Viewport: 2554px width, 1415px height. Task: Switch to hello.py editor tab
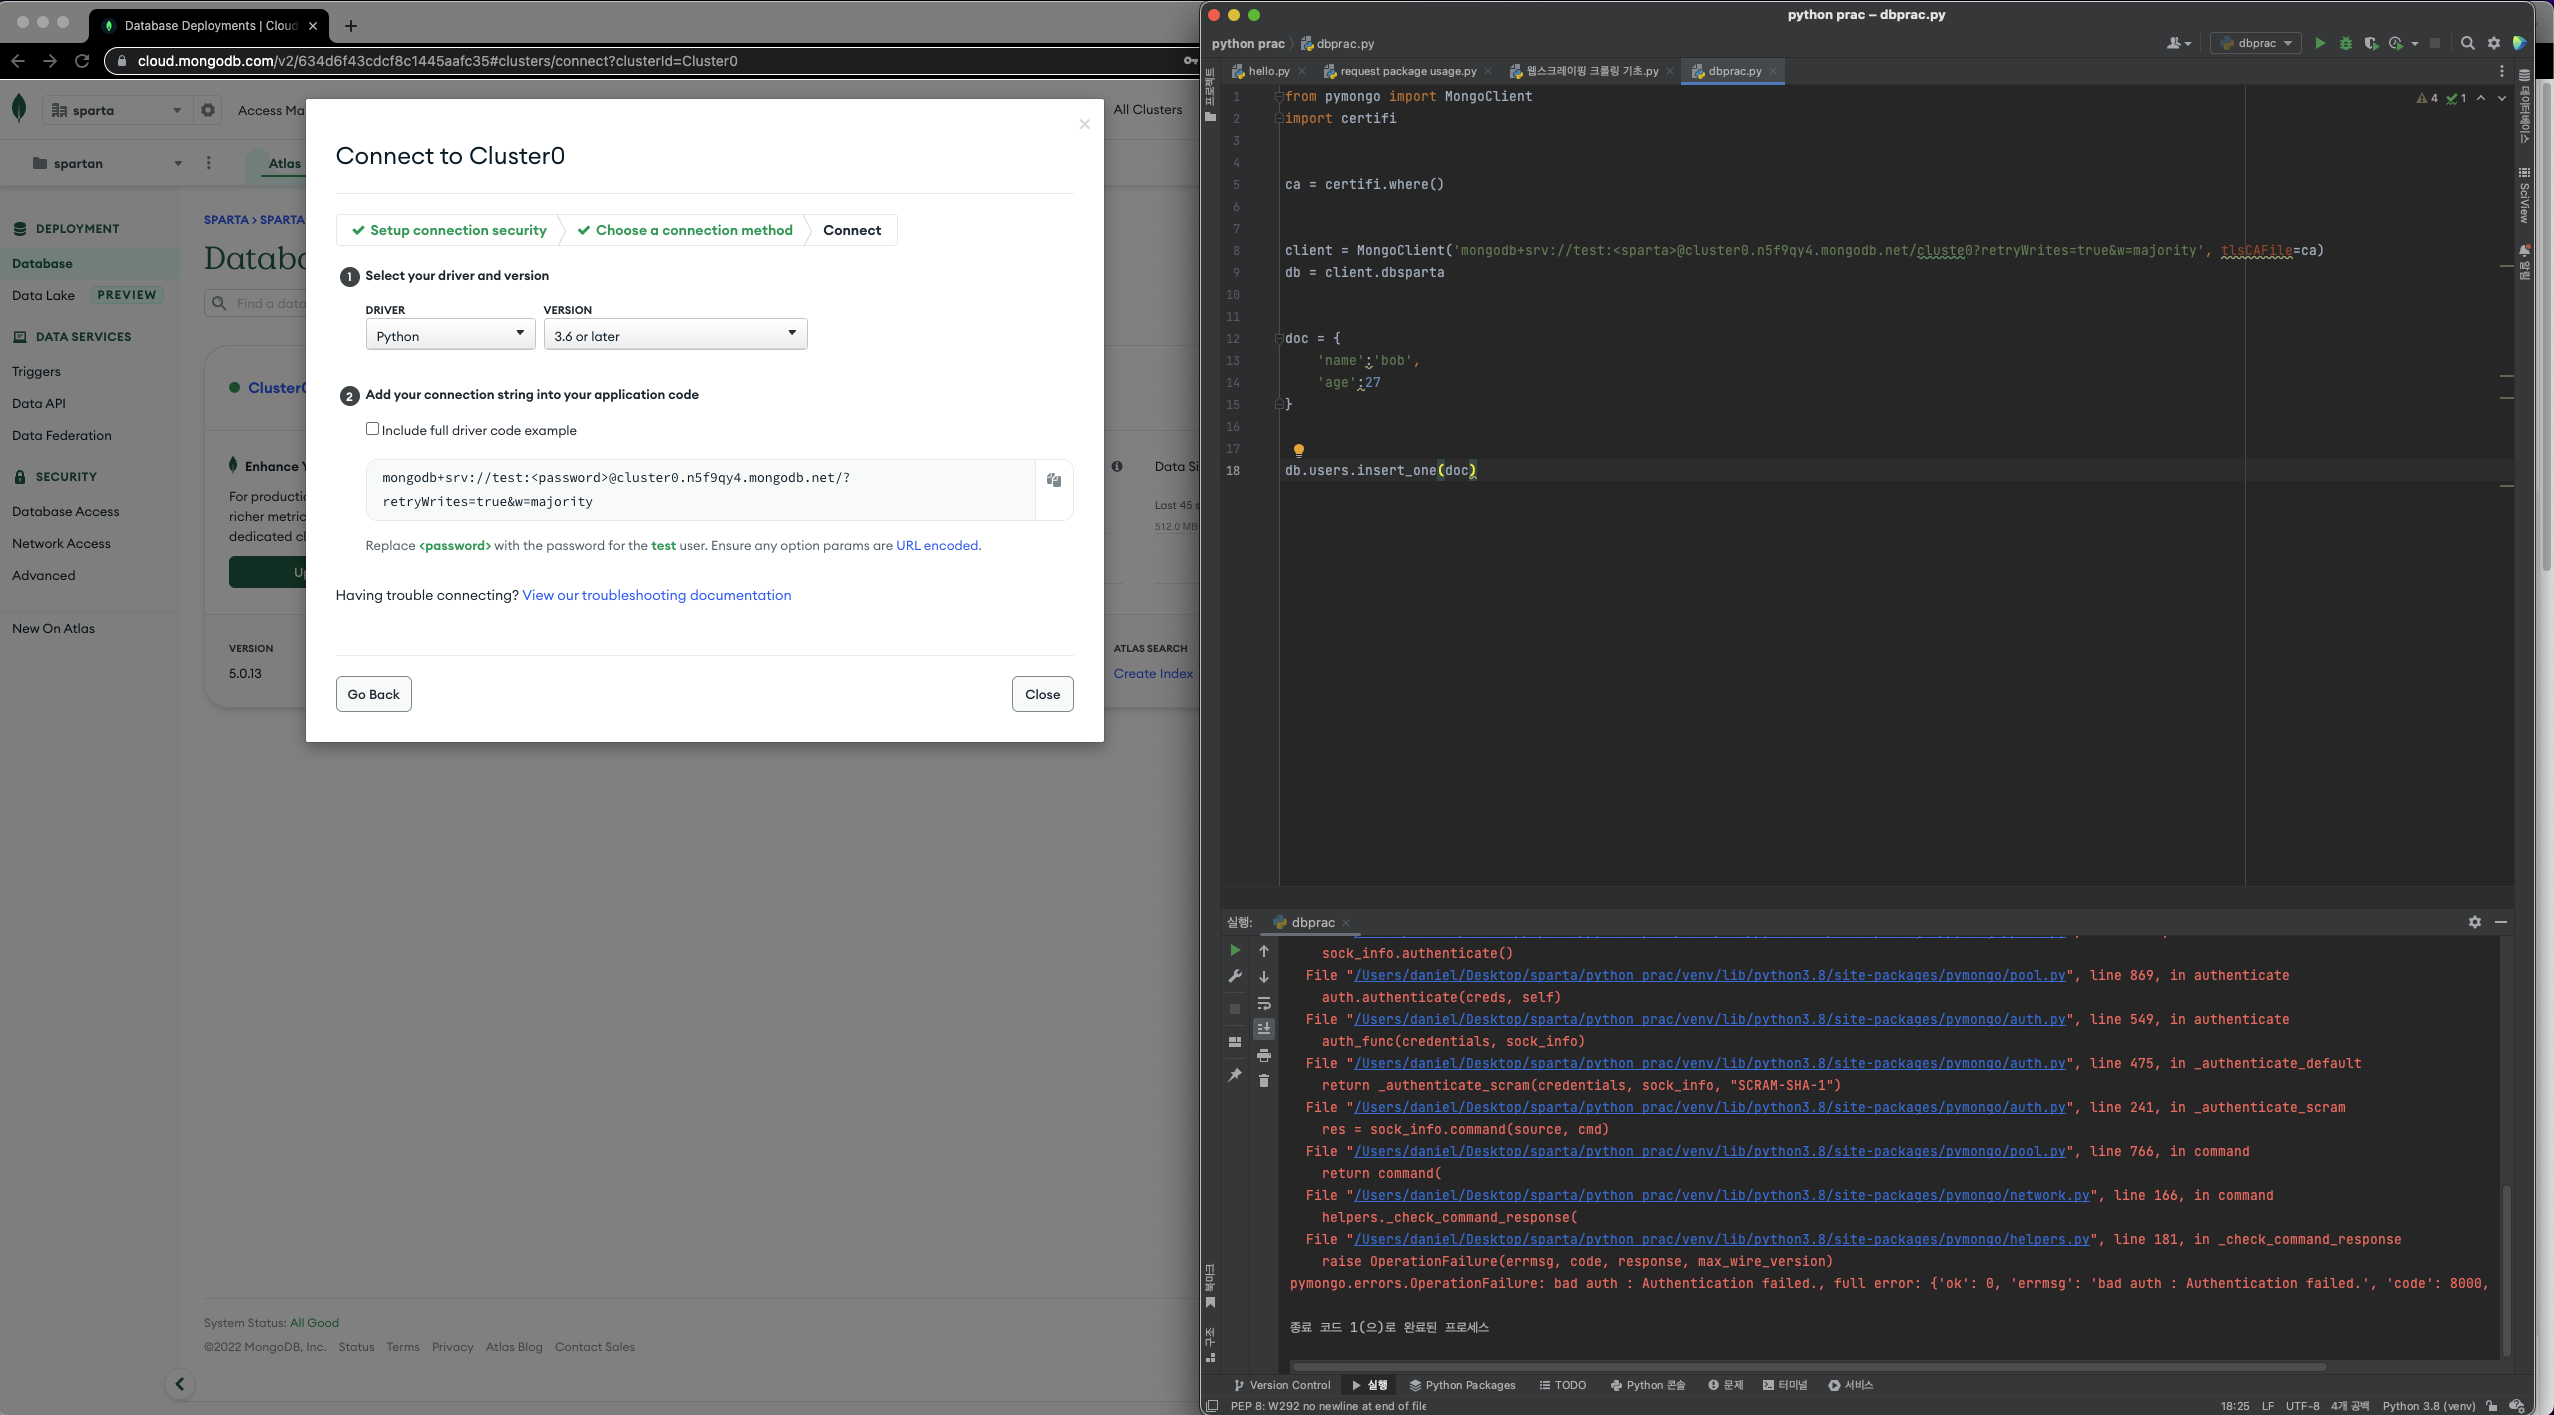tap(1268, 71)
